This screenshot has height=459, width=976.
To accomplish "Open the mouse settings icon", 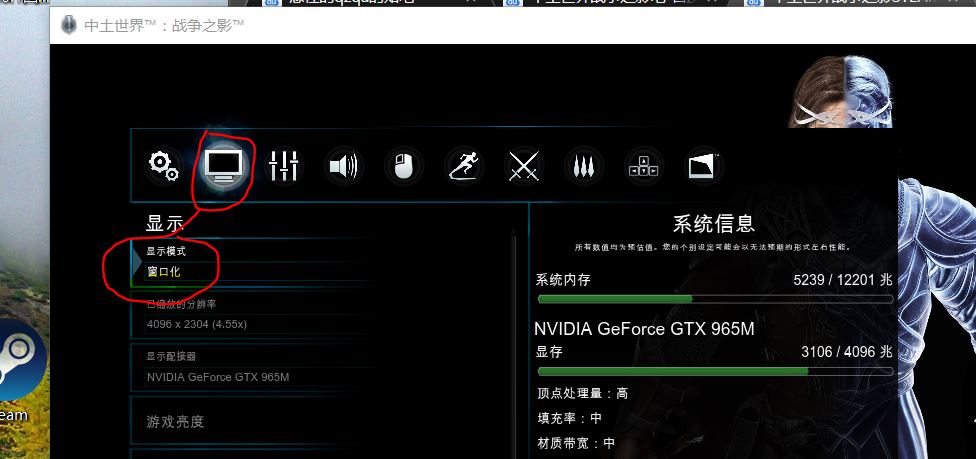I will click(x=403, y=166).
